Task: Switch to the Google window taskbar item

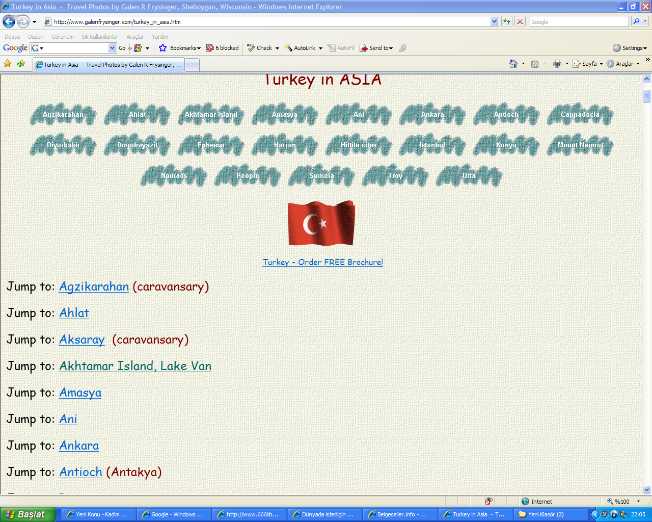Action: 171,515
